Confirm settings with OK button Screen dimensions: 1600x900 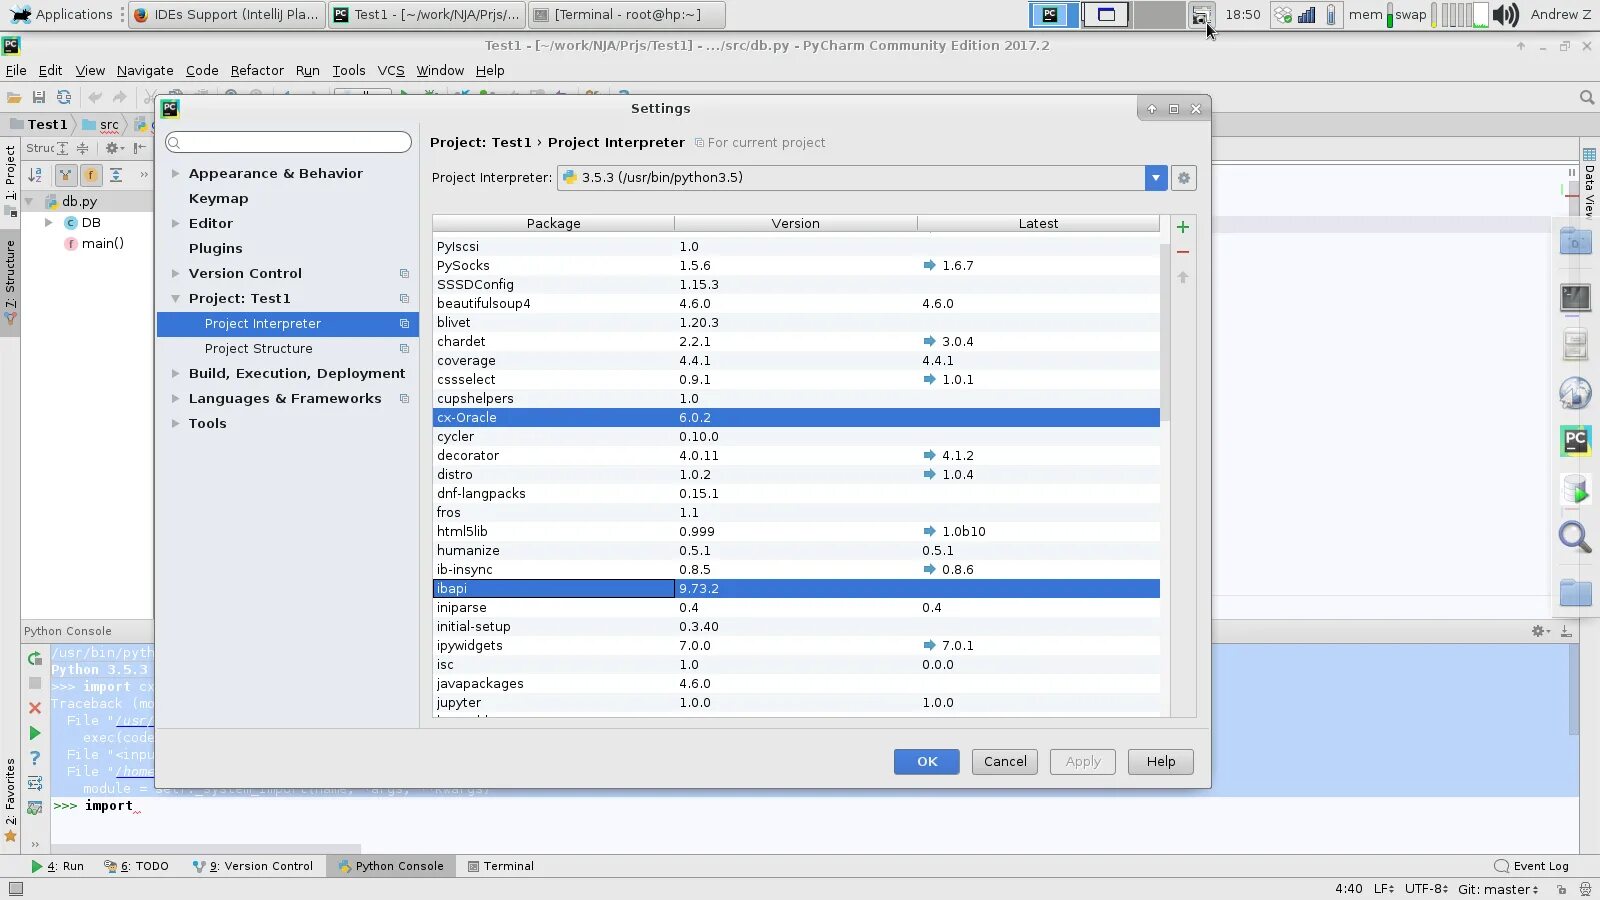click(927, 762)
